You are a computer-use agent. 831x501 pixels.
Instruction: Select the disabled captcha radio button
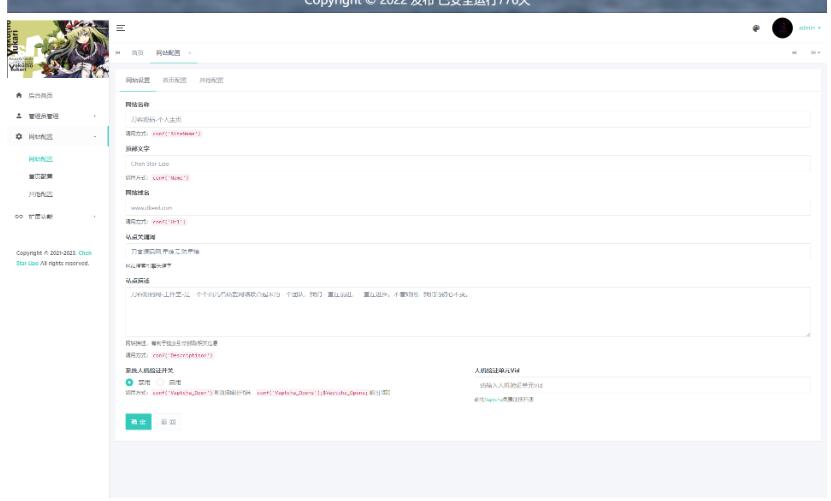[161, 382]
